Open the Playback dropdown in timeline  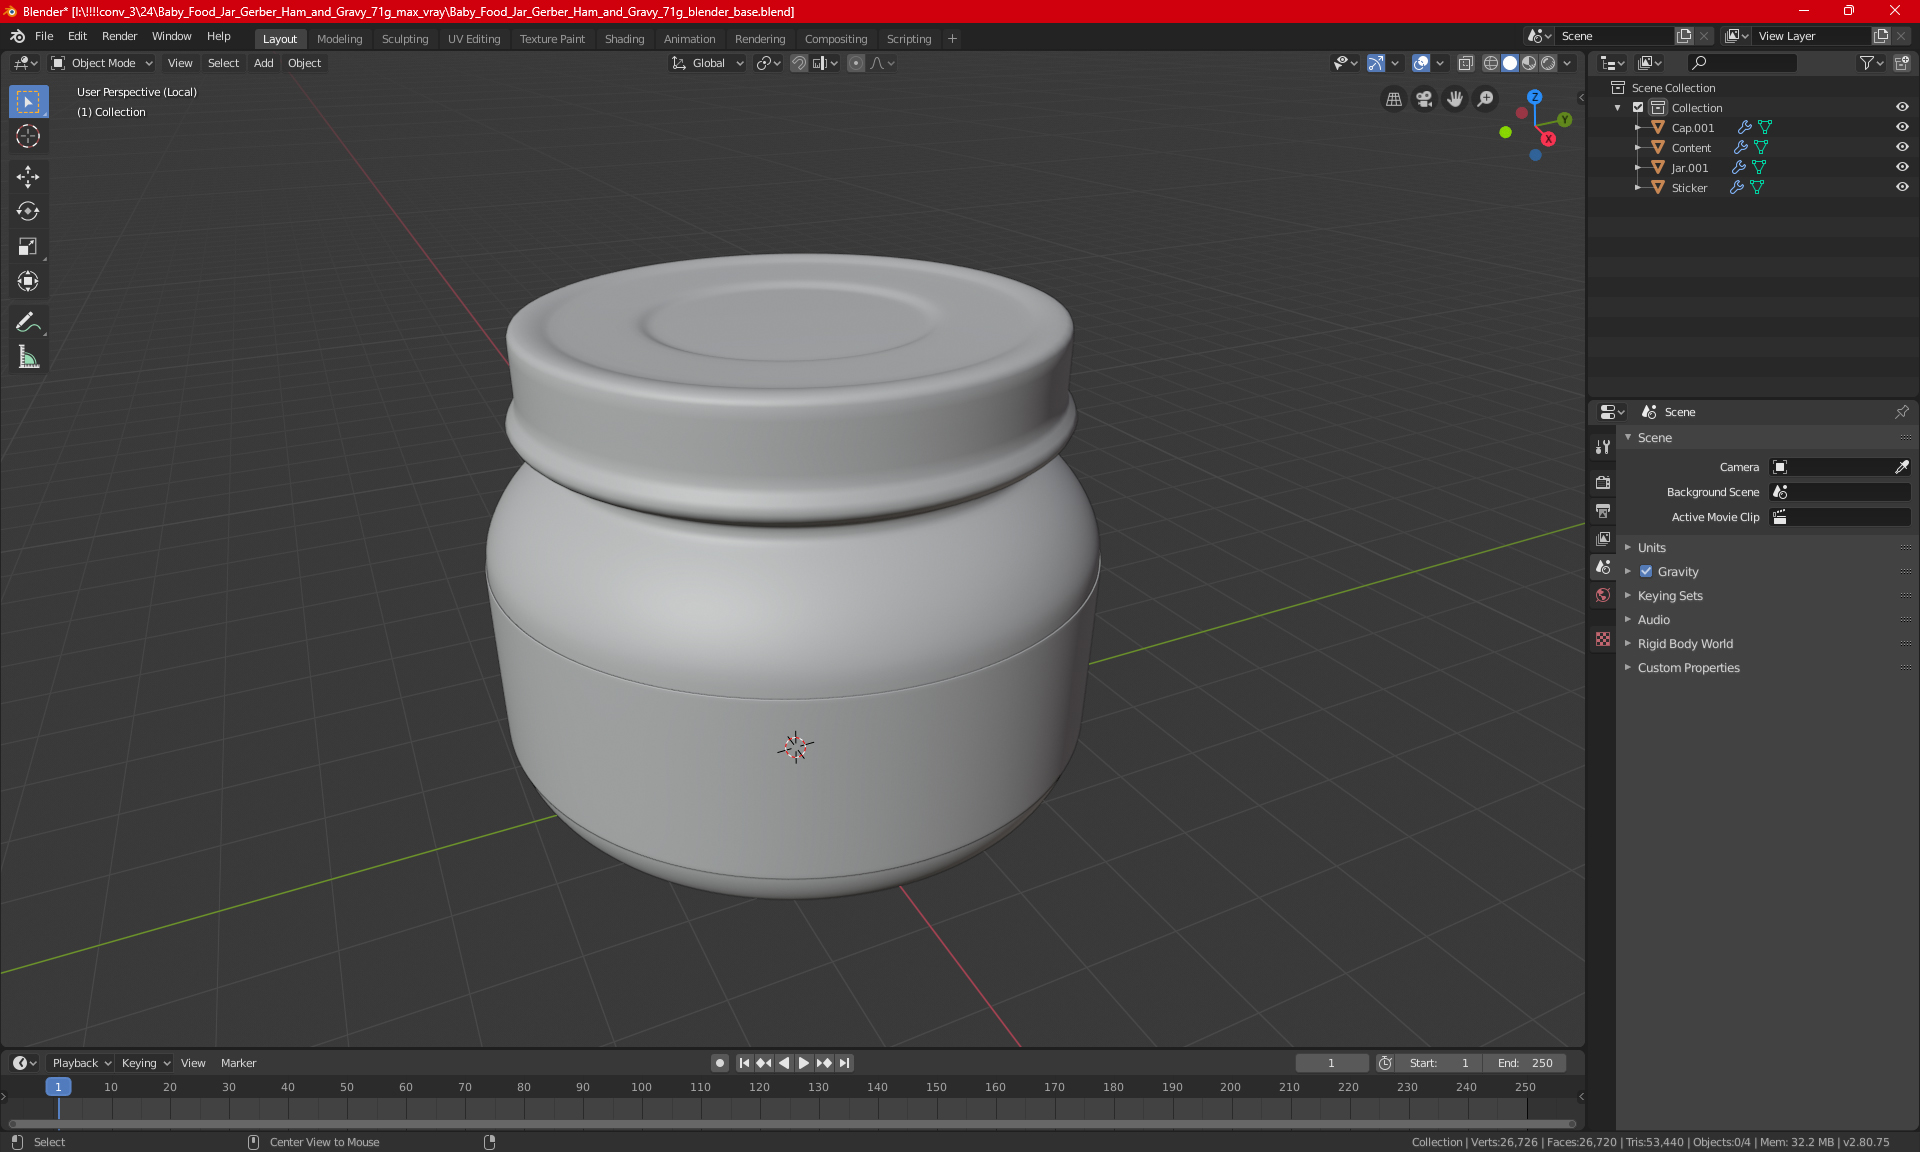pyautogui.click(x=81, y=1063)
